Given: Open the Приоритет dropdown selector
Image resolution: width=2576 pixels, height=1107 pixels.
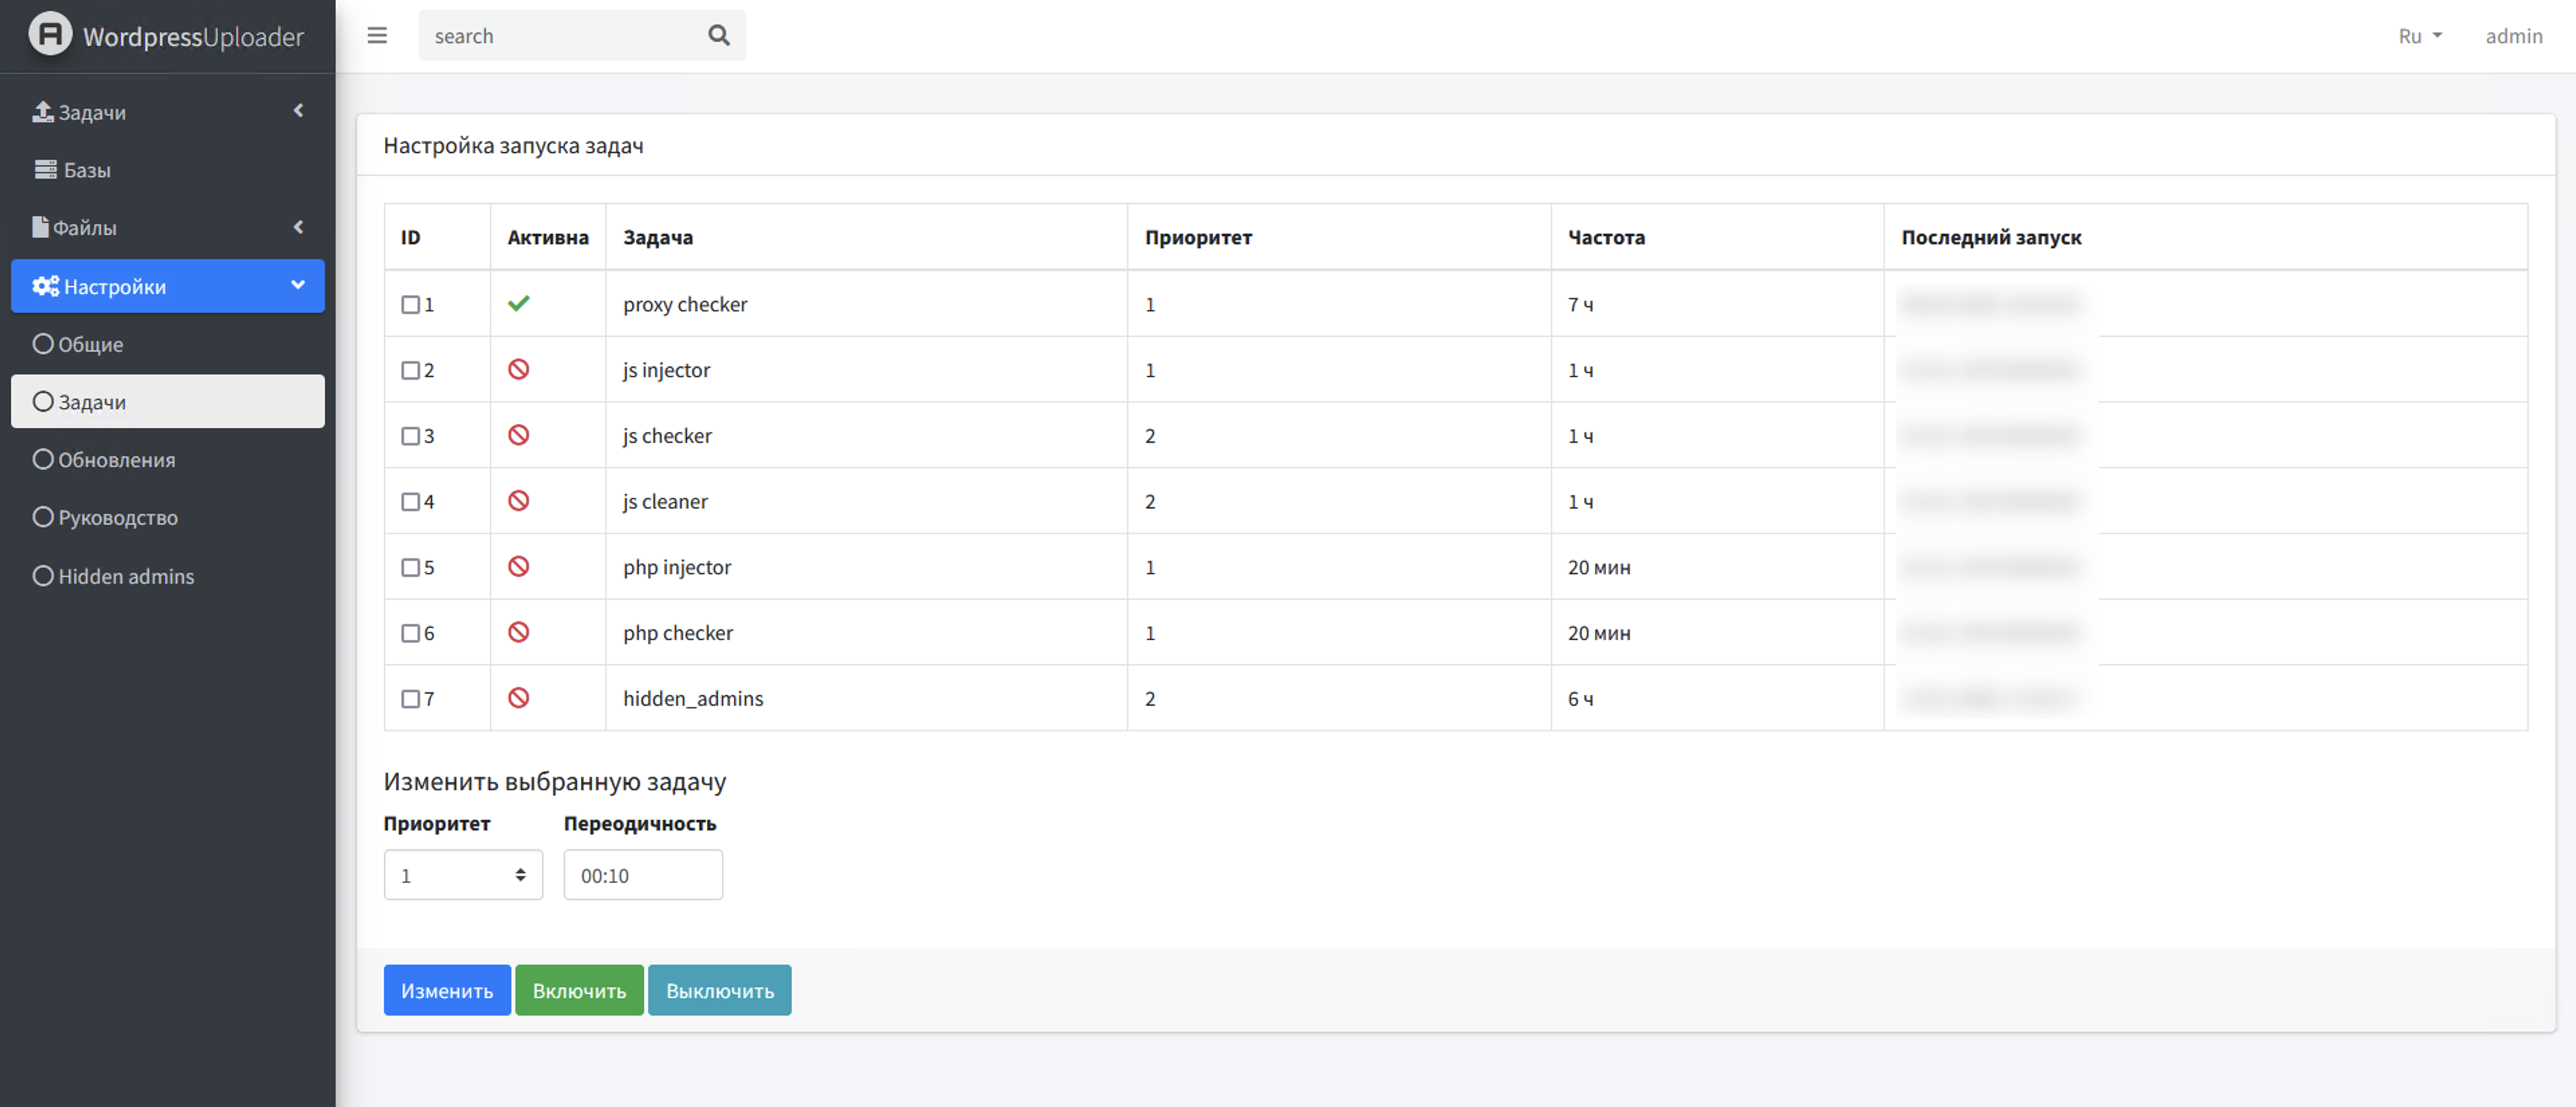Looking at the screenshot, I should click(x=463, y=875).
